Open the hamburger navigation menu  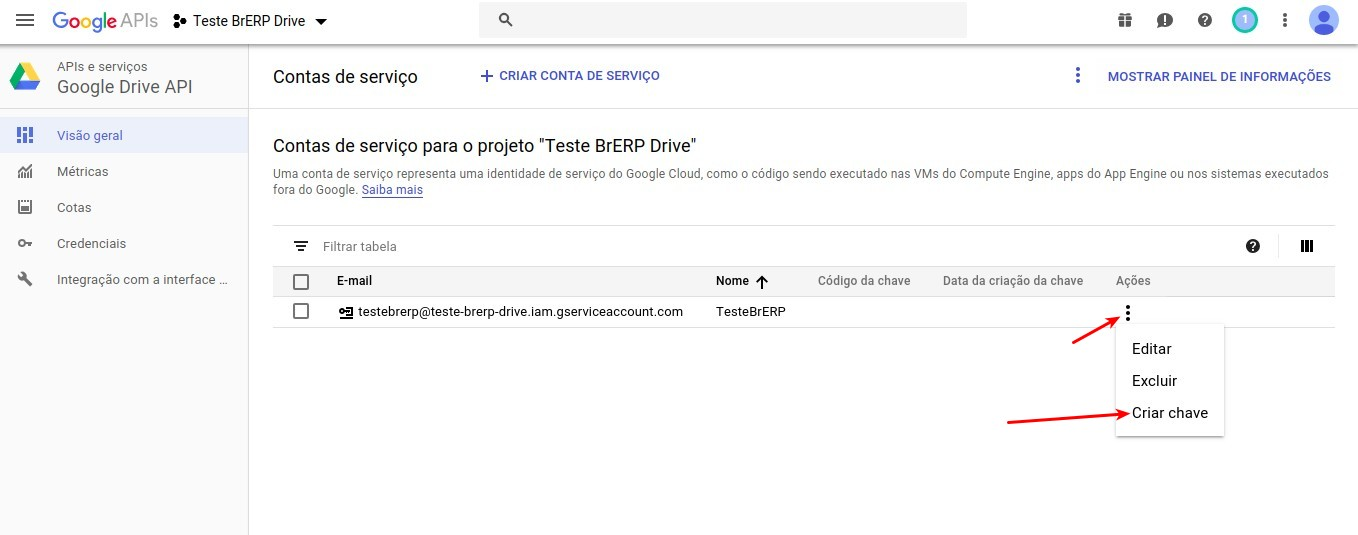pos(26,20)
